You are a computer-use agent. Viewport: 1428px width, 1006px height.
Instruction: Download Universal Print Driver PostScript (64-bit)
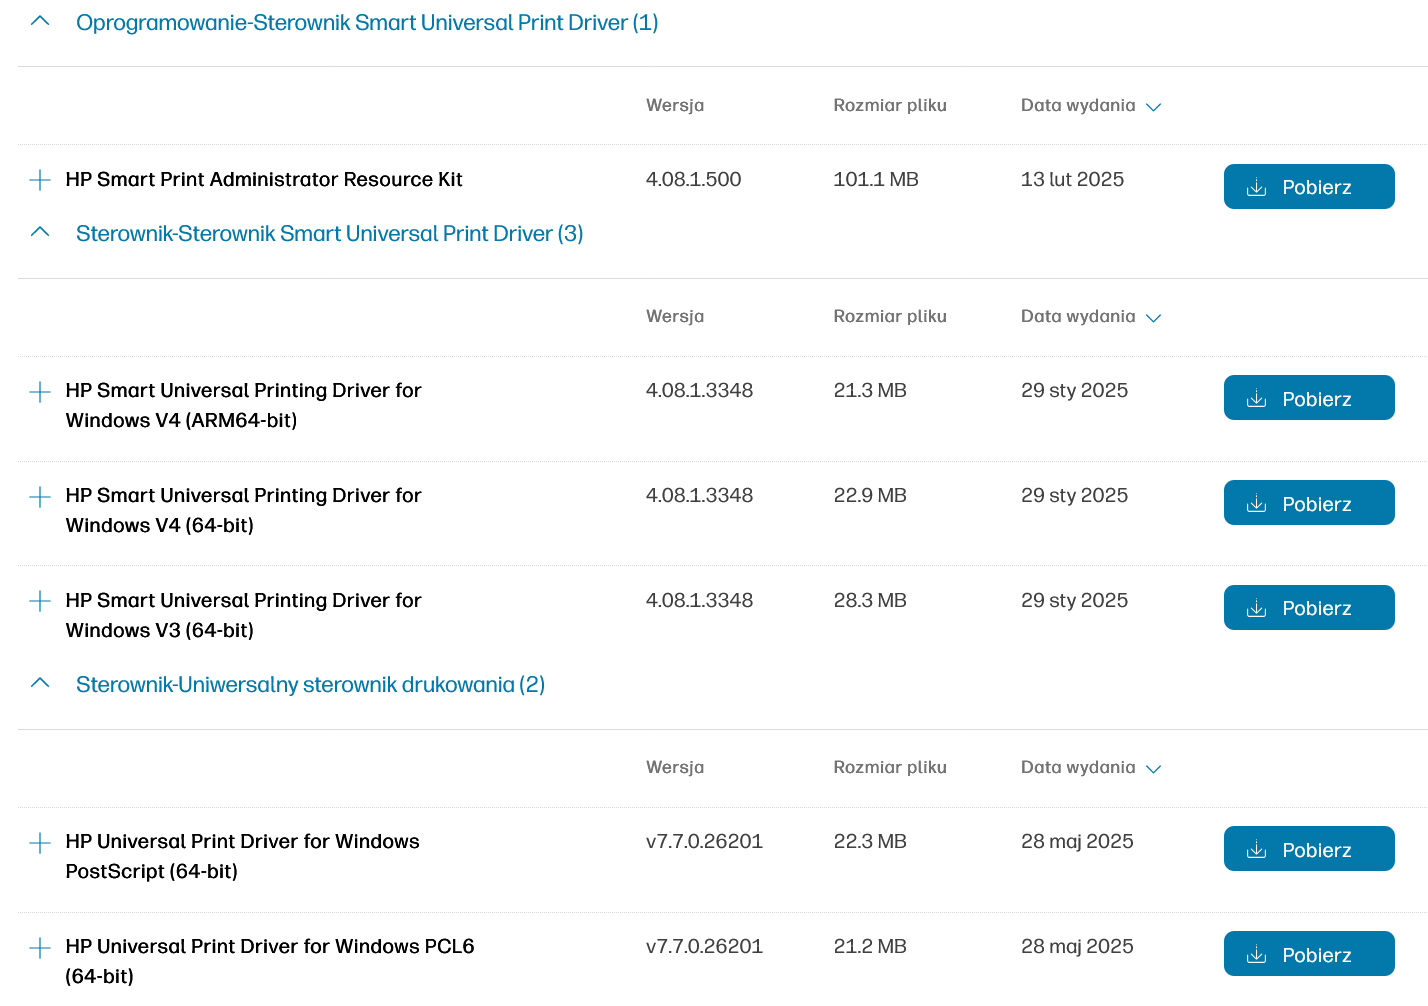pyautogui.click(x=1309, y=849)
